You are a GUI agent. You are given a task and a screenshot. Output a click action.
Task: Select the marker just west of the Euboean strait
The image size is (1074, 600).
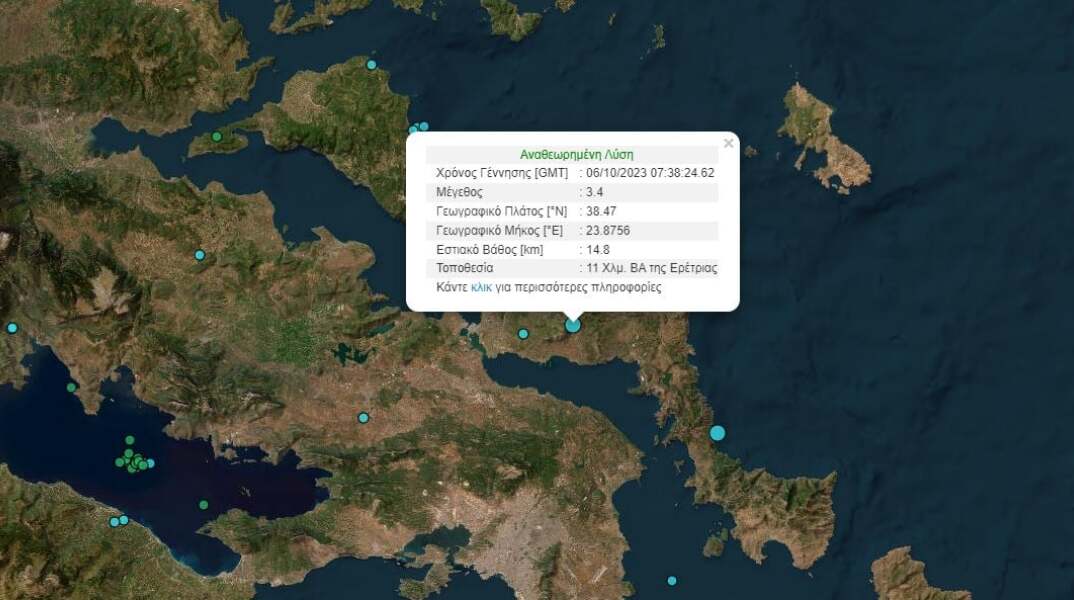click(x=523, y=333)
